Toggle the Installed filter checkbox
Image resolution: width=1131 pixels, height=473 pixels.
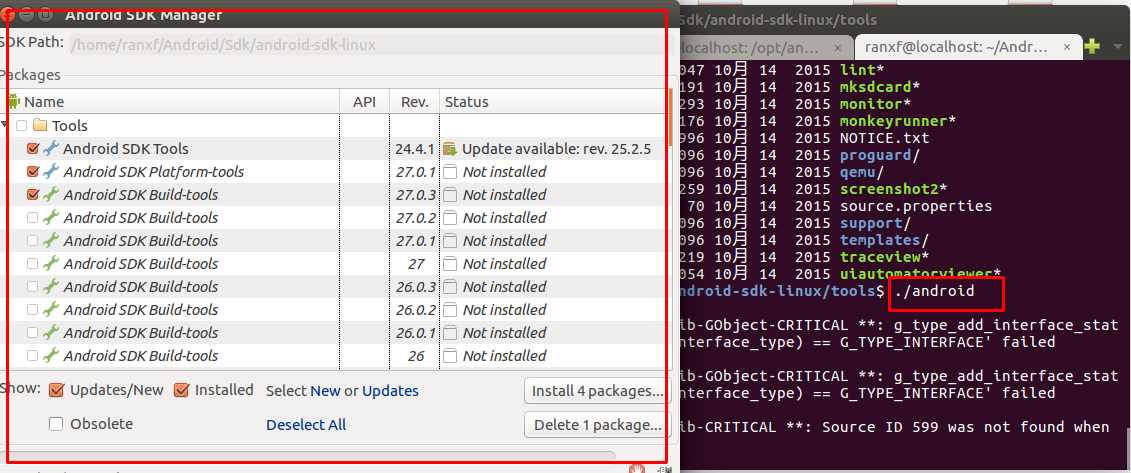[182, 390]
